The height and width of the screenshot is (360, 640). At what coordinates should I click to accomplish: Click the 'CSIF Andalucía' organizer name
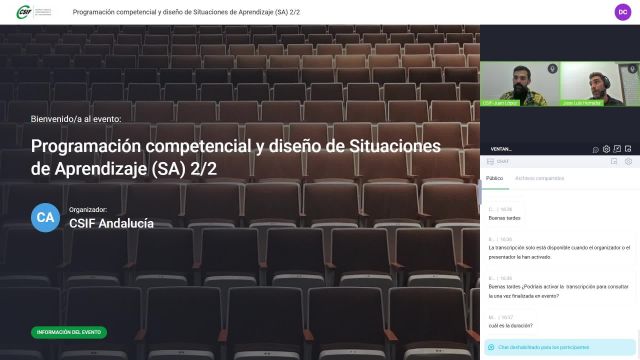click(111, 223)
